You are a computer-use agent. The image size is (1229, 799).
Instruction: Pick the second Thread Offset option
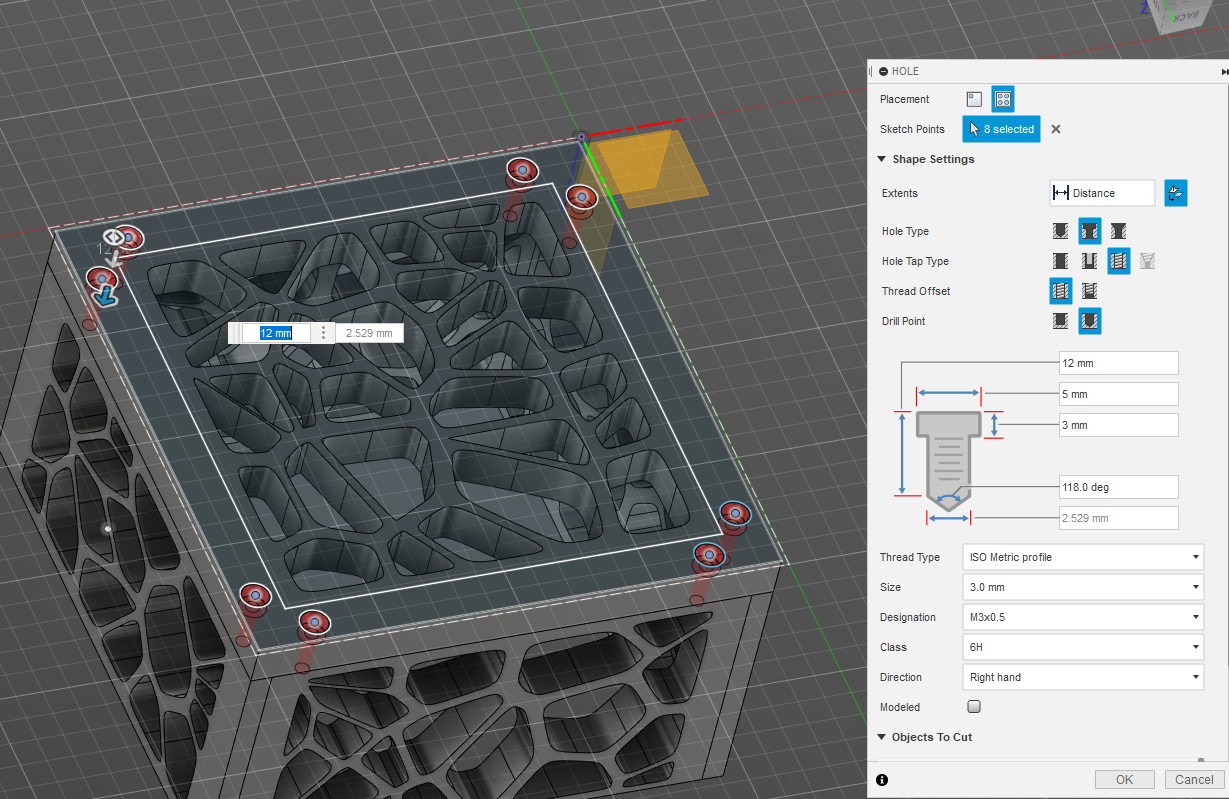tap(1089, 291)
